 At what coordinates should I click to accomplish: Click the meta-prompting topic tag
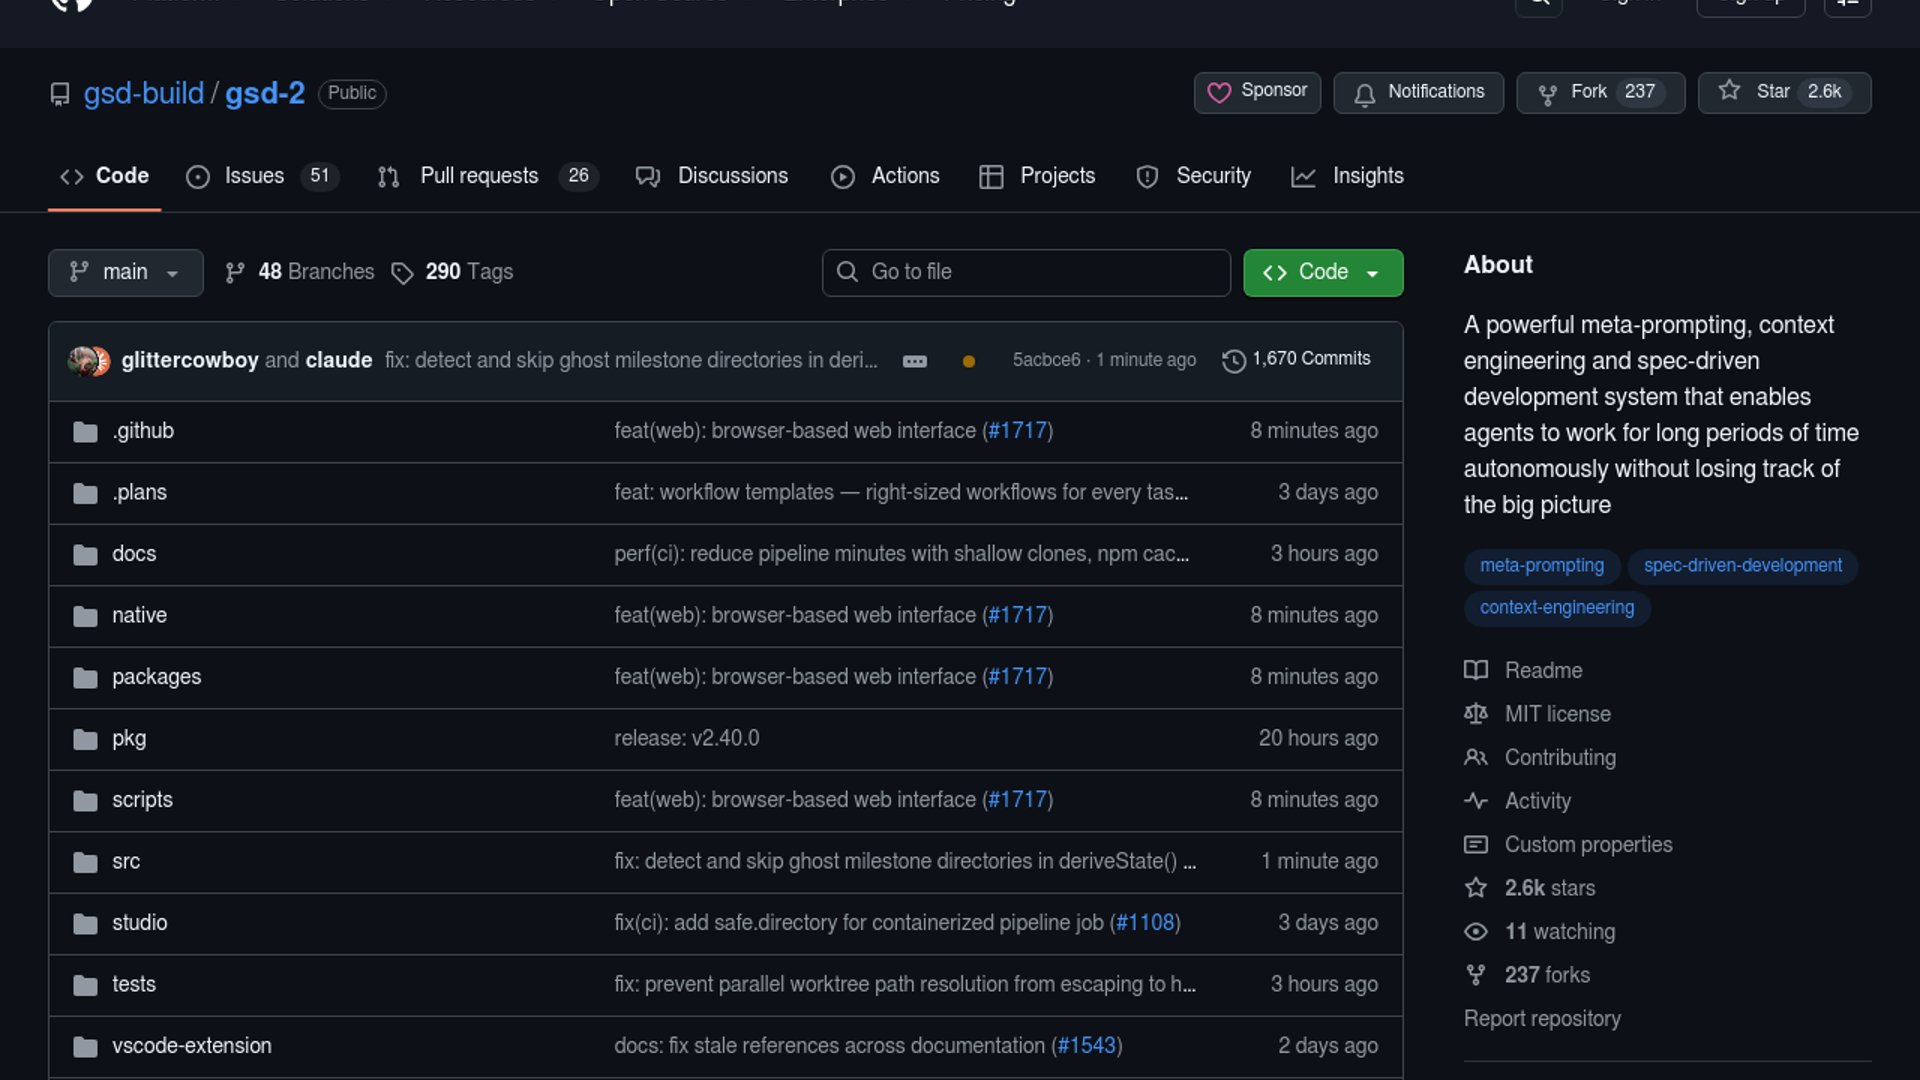coord(1541,566)
